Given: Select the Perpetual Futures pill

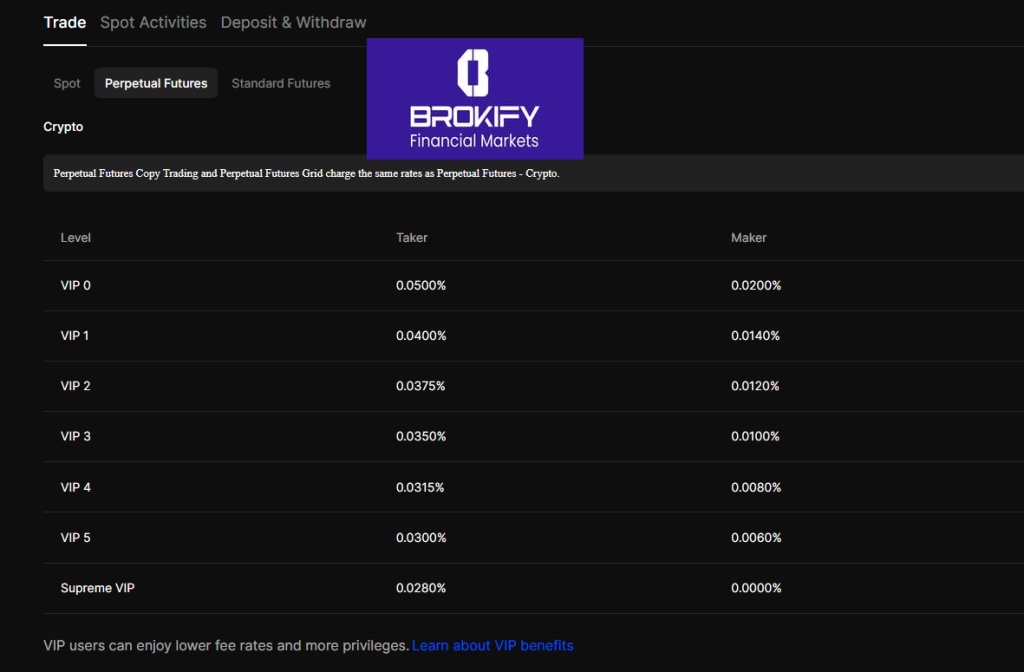Looking at the screenshot, I should [x=156, y=83].
